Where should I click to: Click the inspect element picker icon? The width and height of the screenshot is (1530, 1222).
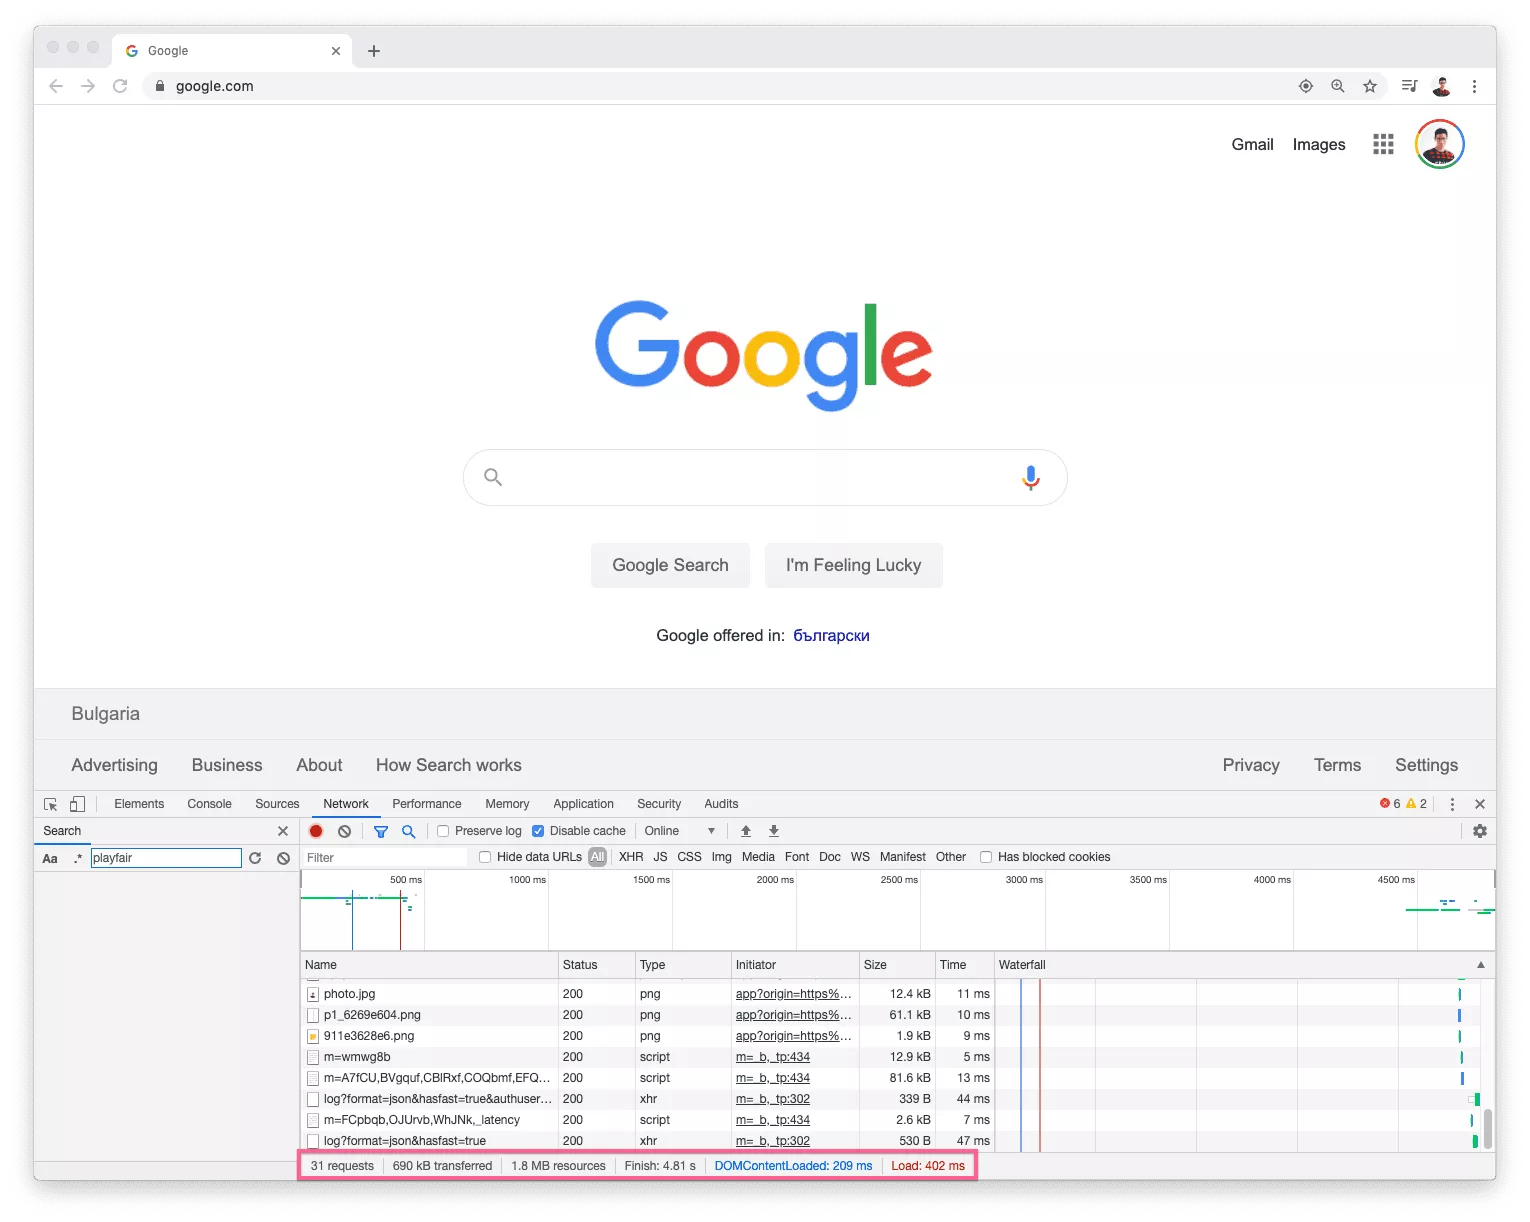pyautogui.click(x=51, y=804)
